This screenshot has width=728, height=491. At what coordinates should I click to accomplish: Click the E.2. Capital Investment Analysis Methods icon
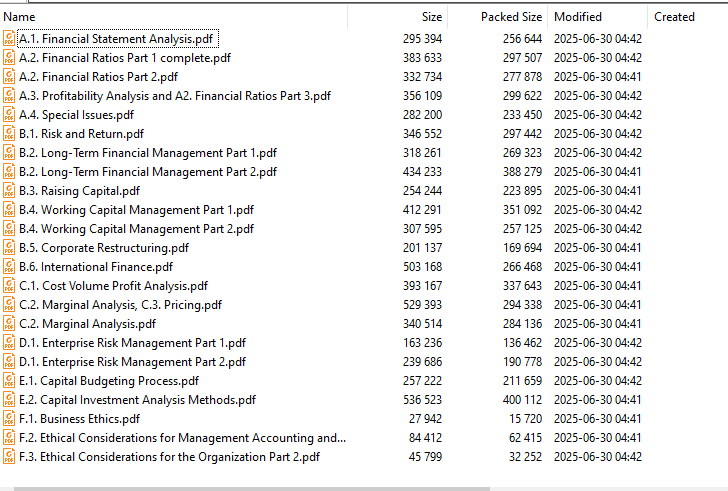click(9, 400)
